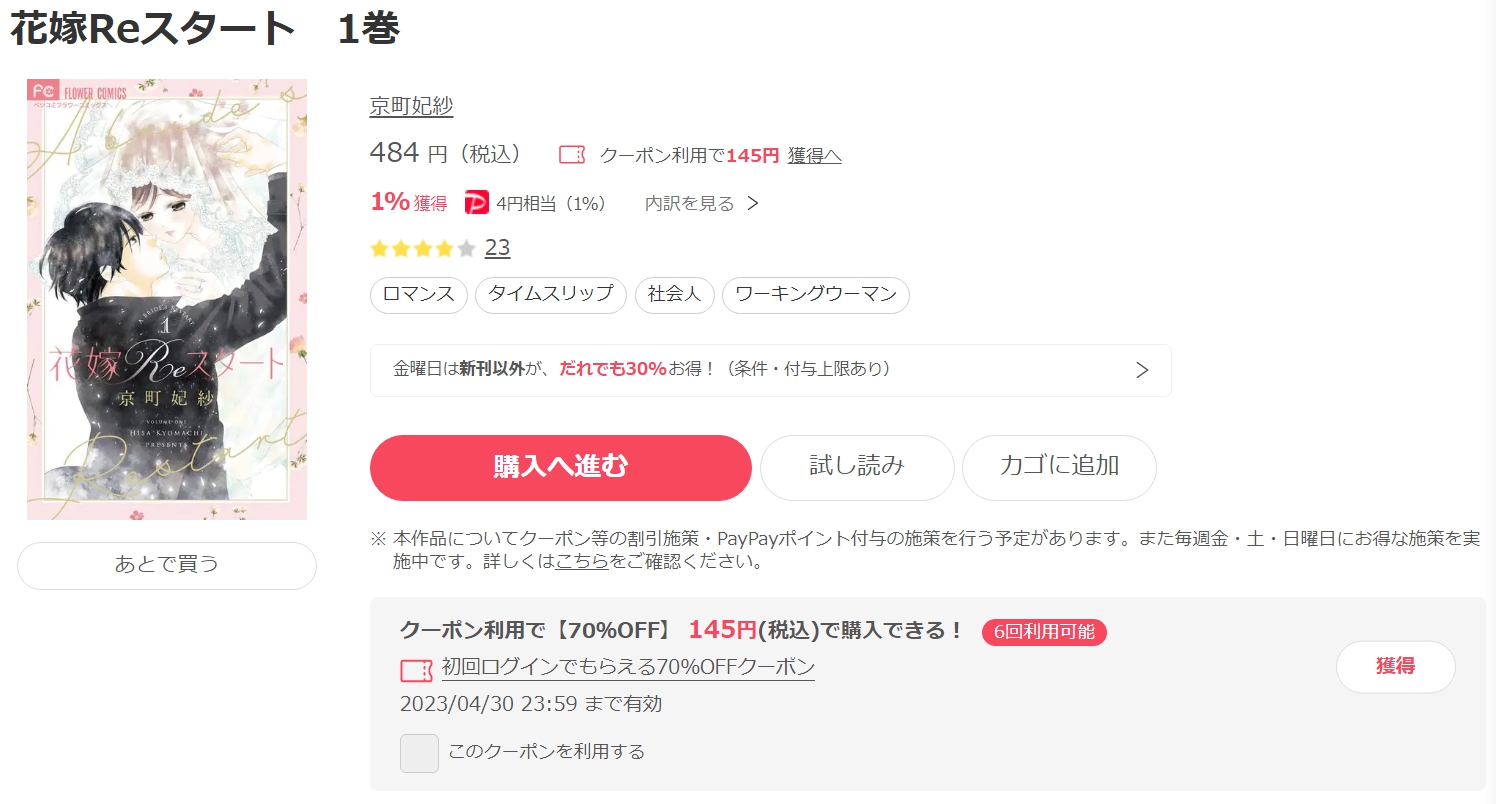Open author 京町妃紗 page
1496x804 pixels.
click(x=412, y=105)
